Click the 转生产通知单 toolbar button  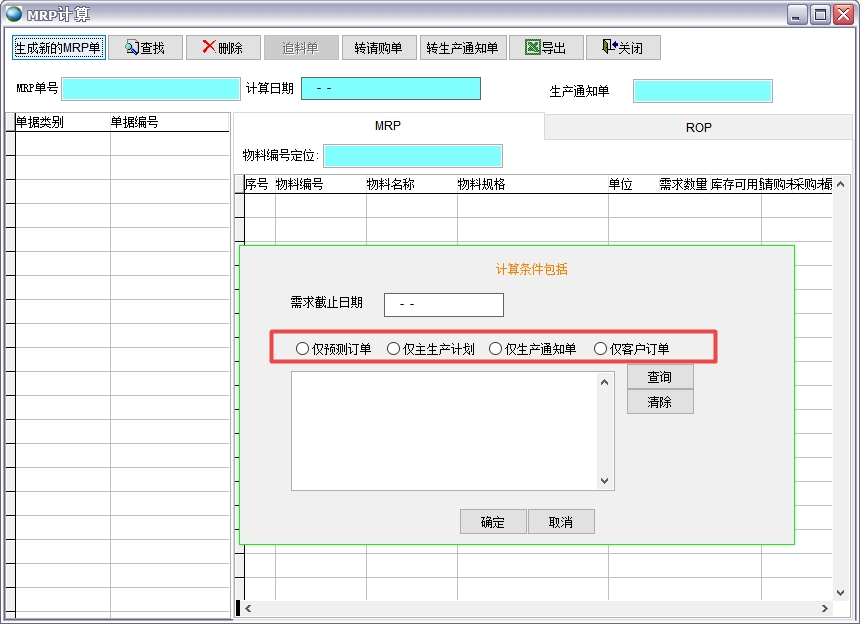tap(463, 47)
